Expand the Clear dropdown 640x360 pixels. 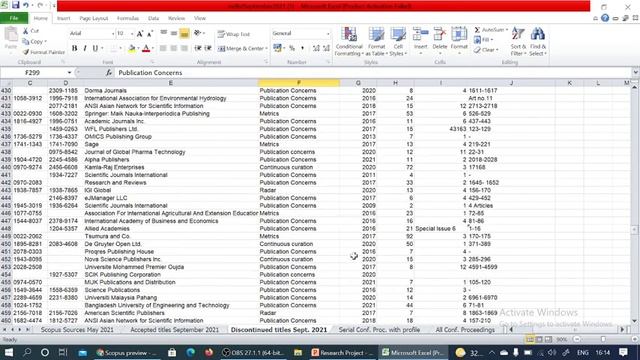click(x=497, y=50)
